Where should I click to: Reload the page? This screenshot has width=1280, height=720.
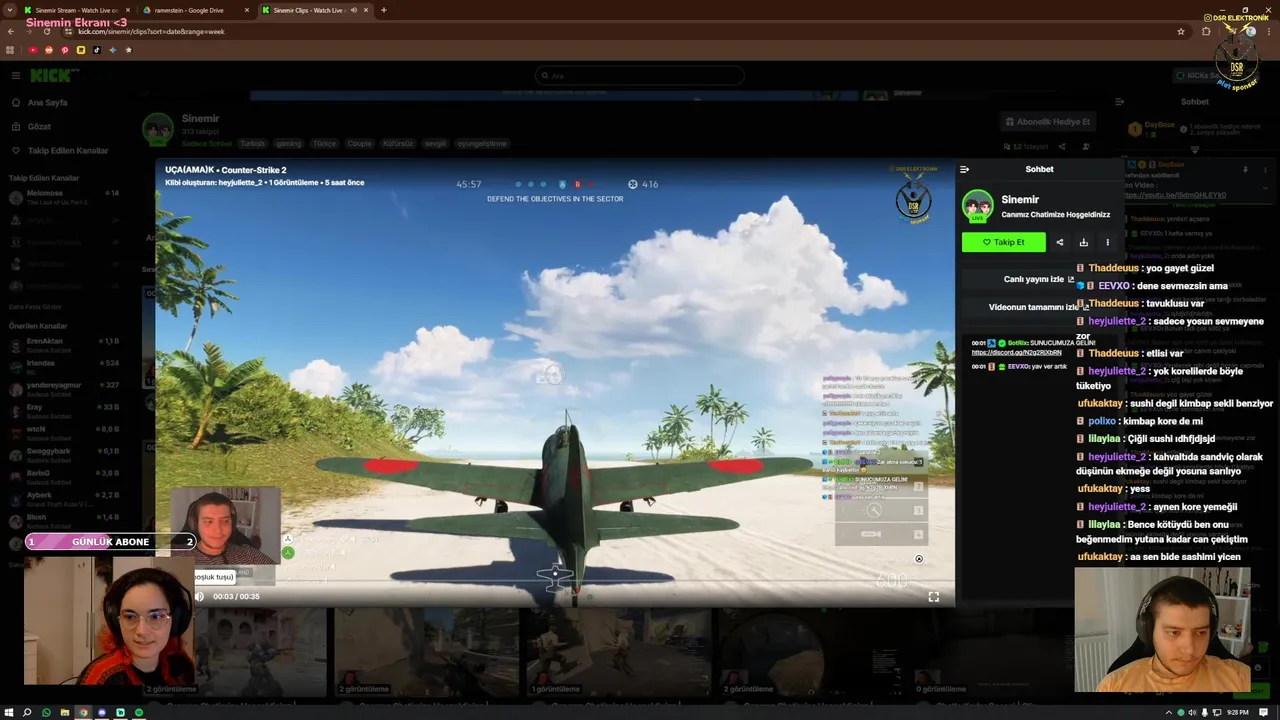pyautogui.click(x=46, y=31)
